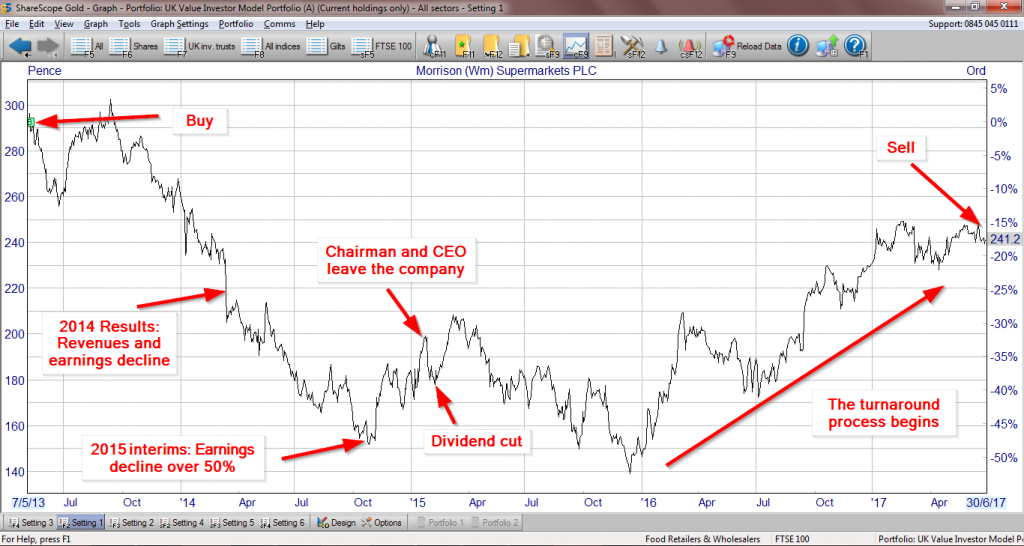This screenshot has width=1024, height=546.
Task: Click the magnifier data-mining icon (sF9)
Action: coord(545,46)
